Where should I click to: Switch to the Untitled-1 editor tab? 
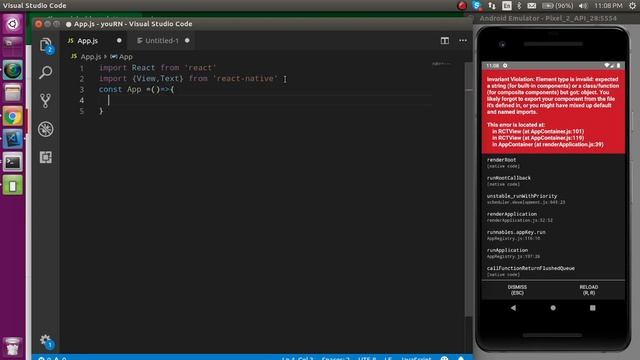[x=162, y=41]
